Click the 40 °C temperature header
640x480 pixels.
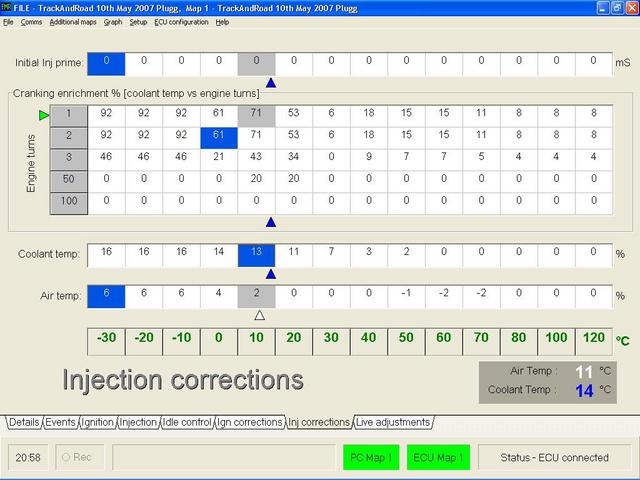point(369,342)
